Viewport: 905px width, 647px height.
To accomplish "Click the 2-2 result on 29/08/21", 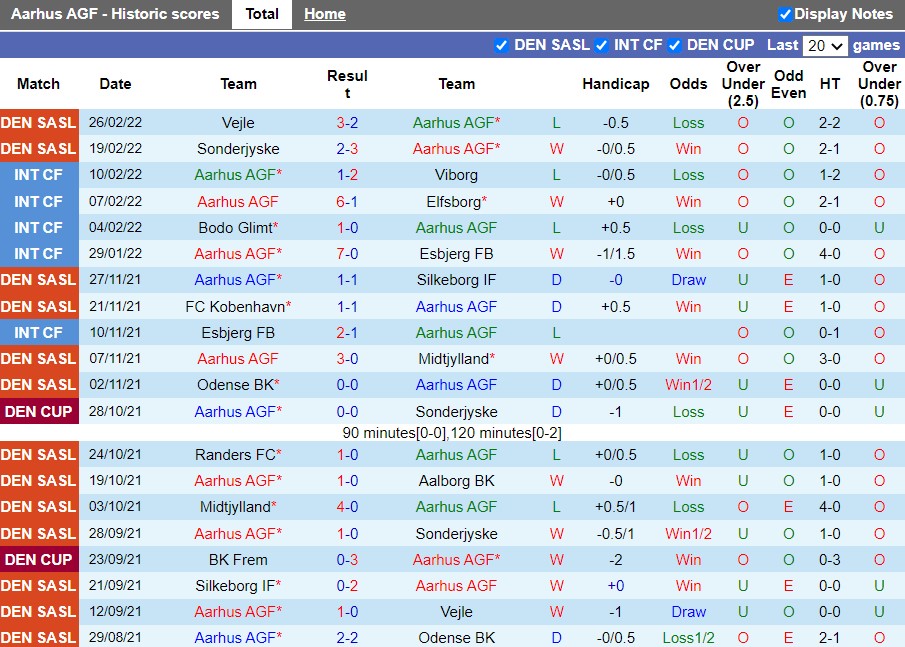I will point(347,638).
